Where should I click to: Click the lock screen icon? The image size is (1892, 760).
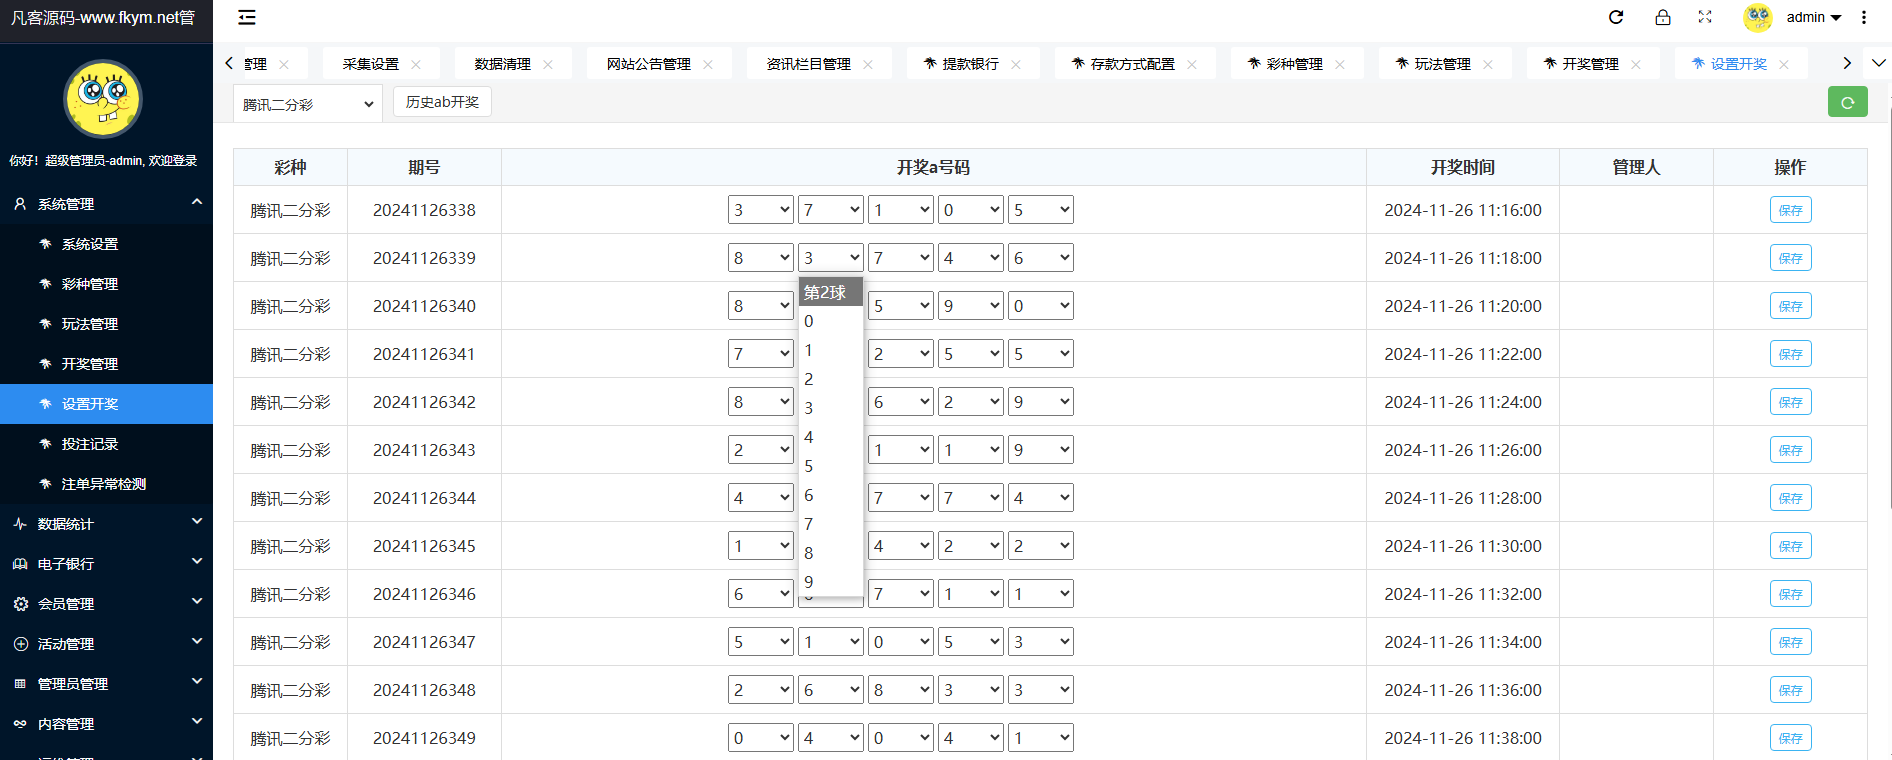[x=1662, y=17]
